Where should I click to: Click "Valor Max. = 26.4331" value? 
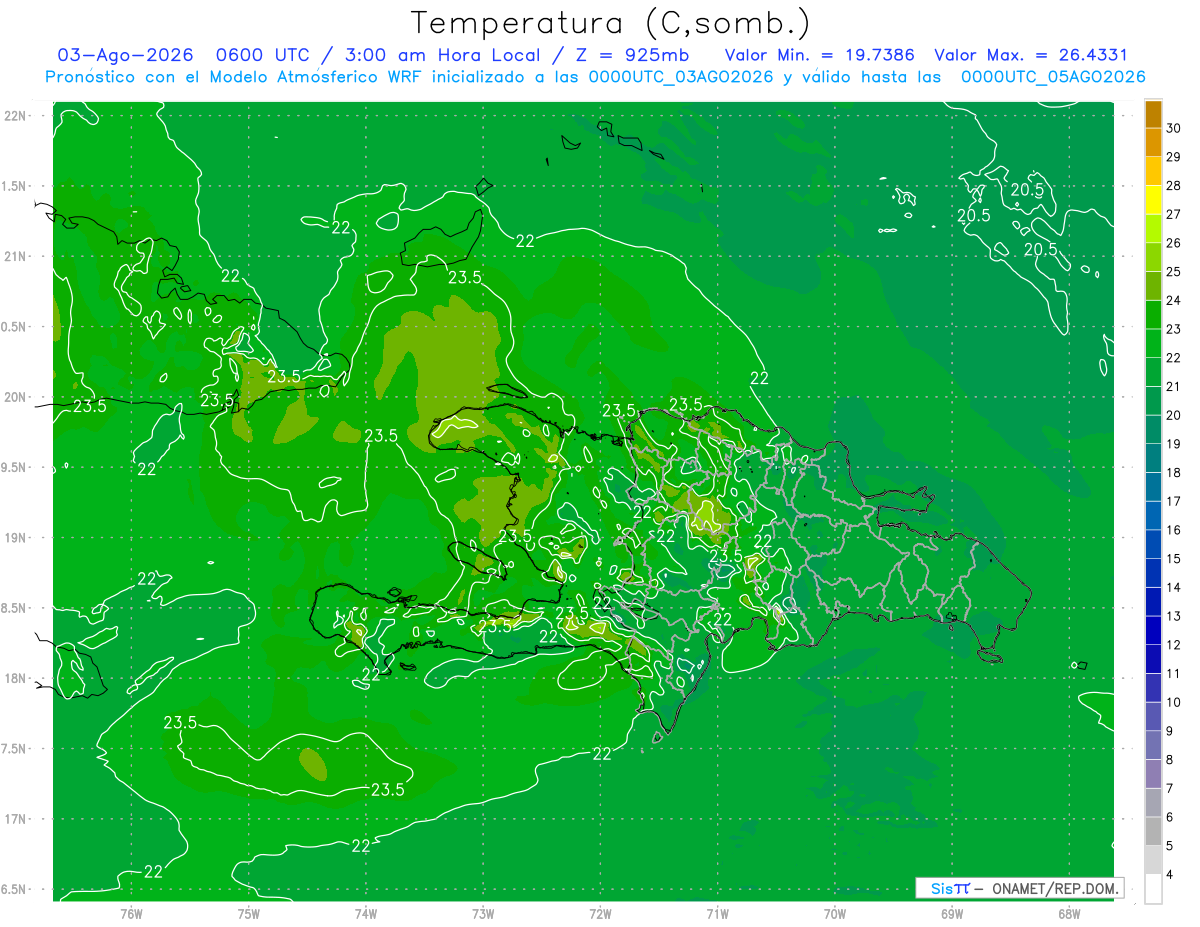tap(1030, 55)
